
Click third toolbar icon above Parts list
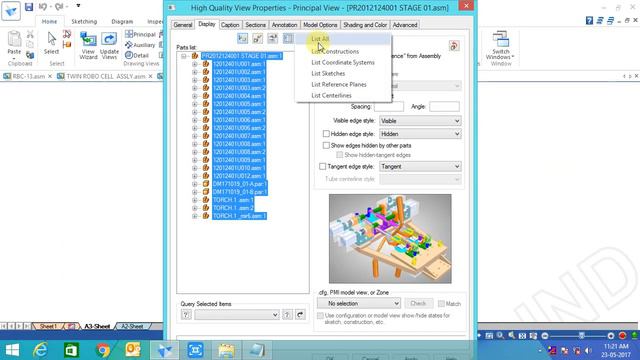[x=273, y=38]
